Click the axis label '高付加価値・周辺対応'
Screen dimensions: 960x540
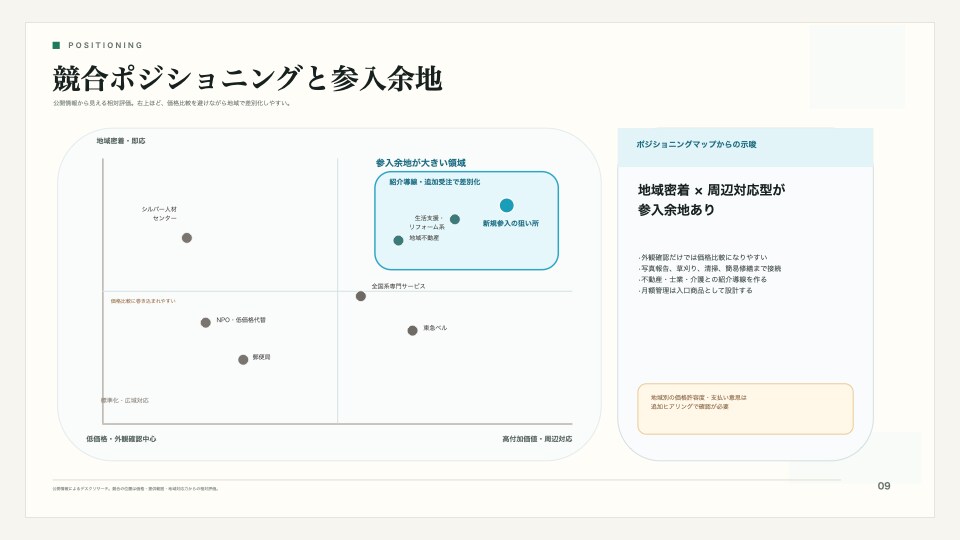tap(537, 439)
